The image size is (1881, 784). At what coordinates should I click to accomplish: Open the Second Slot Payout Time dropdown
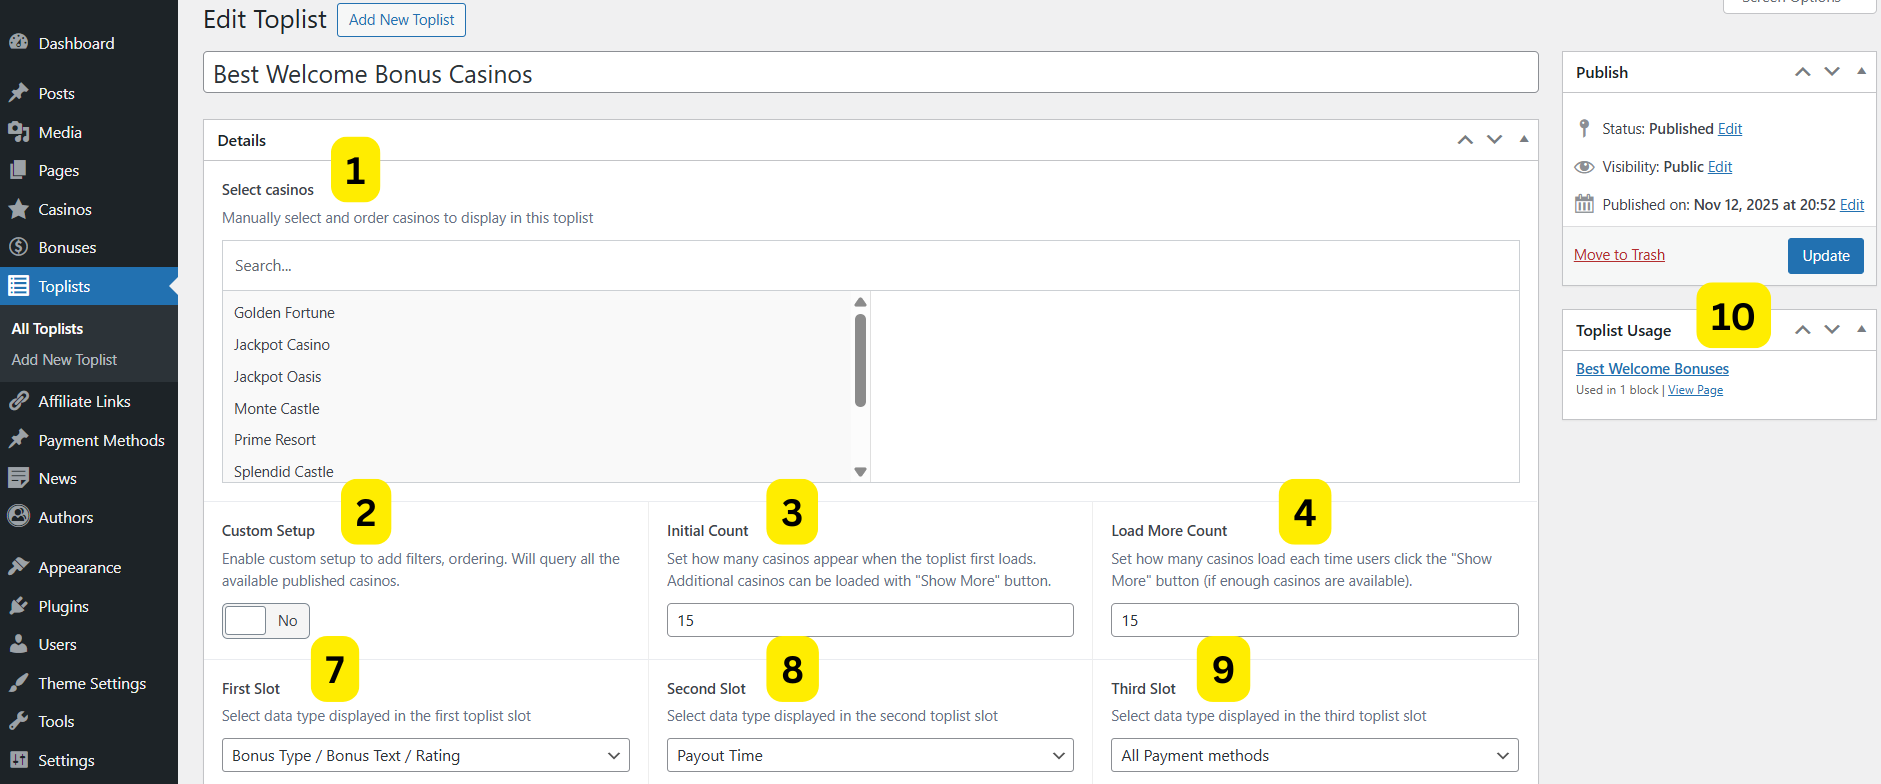869,756
